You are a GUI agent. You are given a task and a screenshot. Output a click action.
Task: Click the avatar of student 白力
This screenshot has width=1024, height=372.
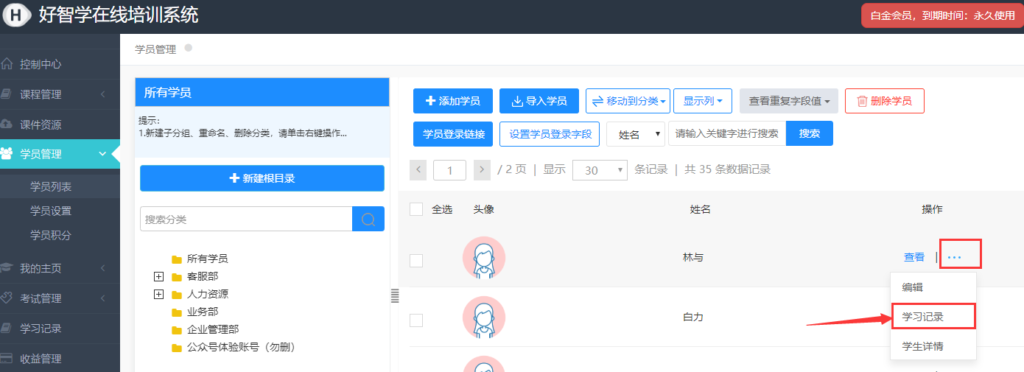pyautogui.click(x=484, y=317)
